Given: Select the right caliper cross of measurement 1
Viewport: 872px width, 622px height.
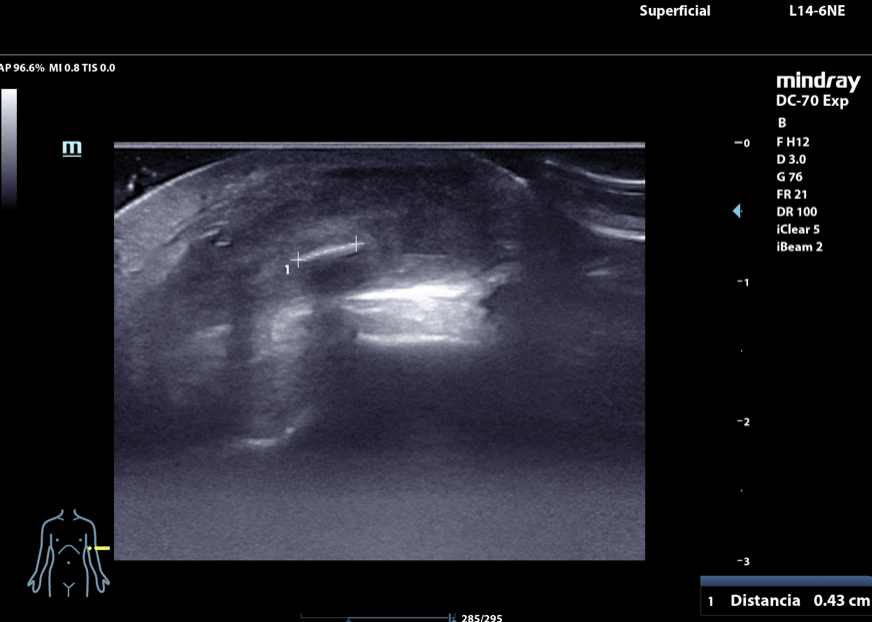Looking at the screenshot, I should point(357,243).
